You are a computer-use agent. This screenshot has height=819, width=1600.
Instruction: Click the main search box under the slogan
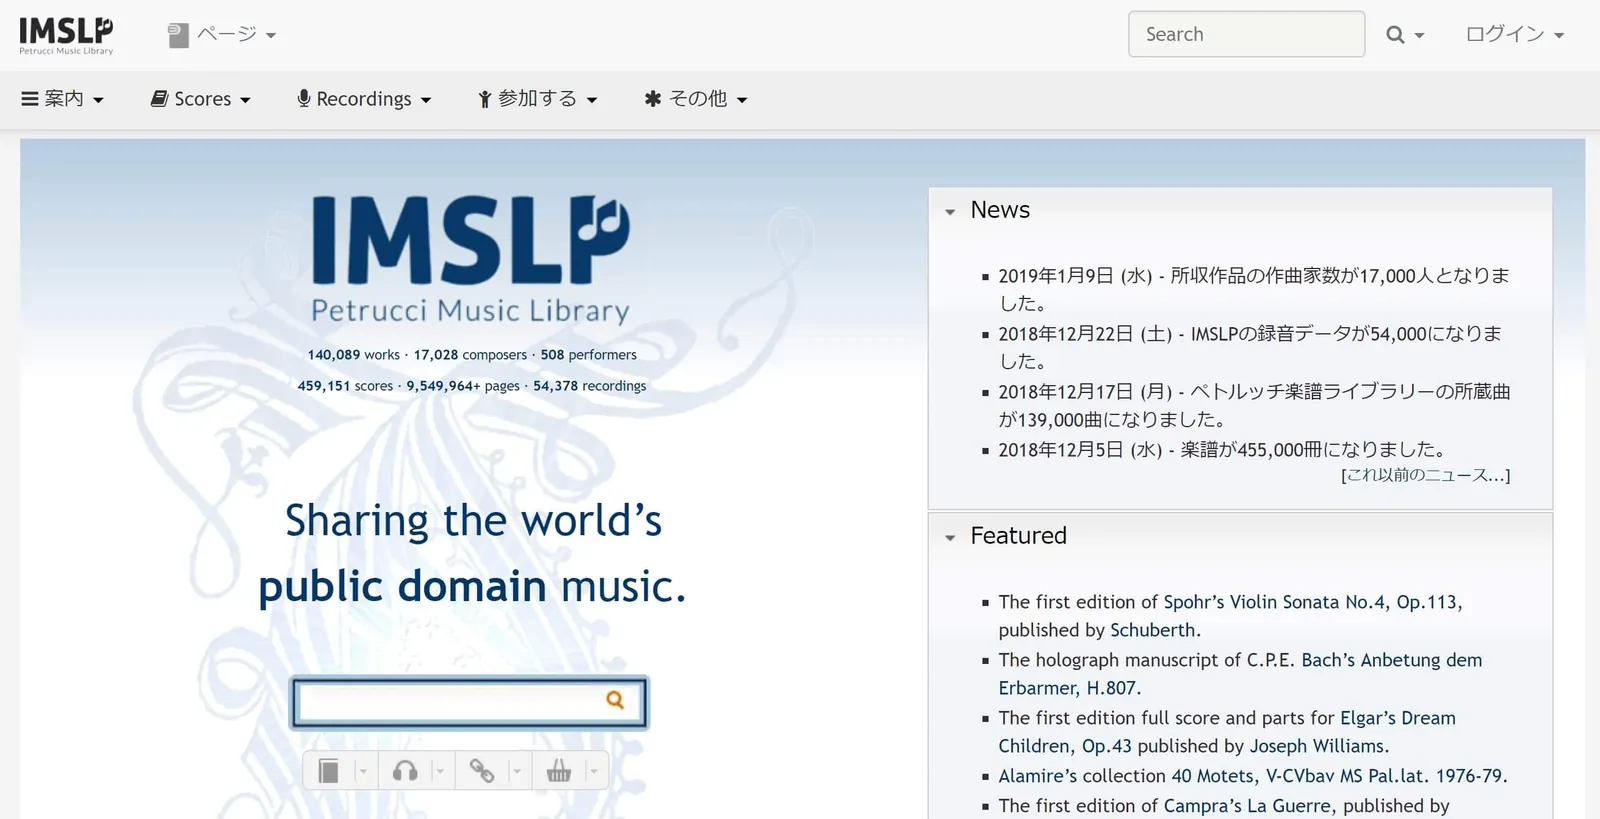pos(469,702)
